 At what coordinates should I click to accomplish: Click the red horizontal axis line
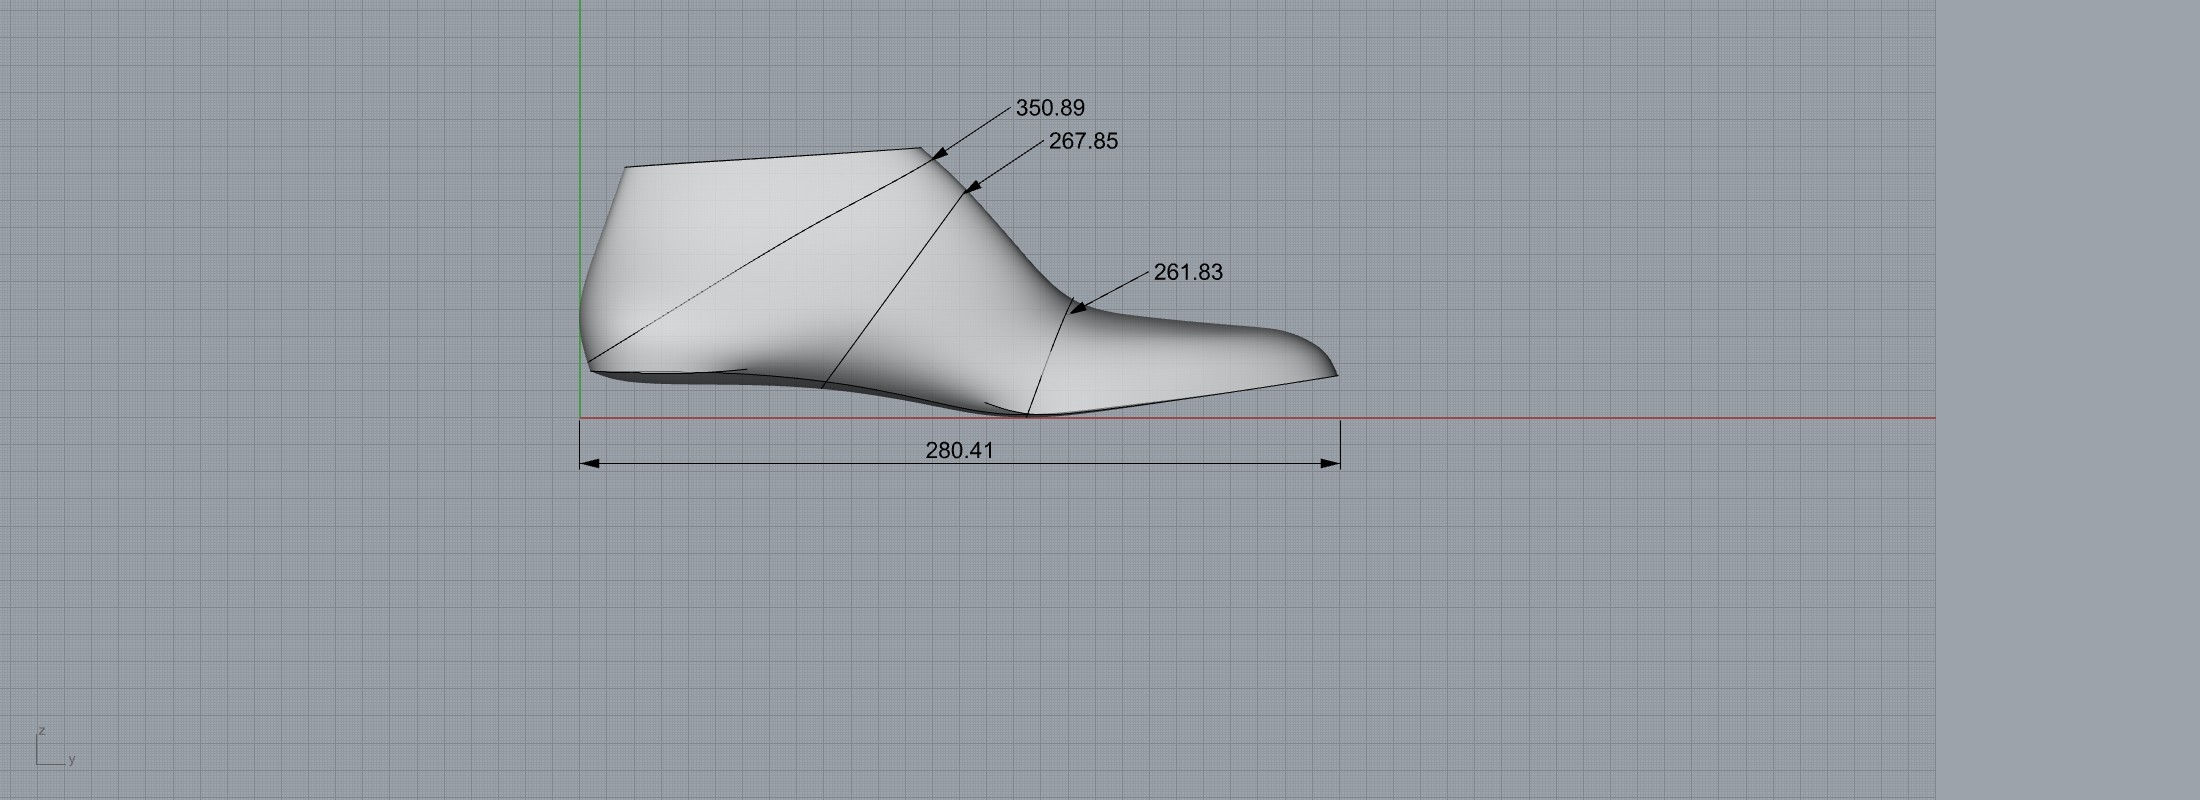[1600, 418]
